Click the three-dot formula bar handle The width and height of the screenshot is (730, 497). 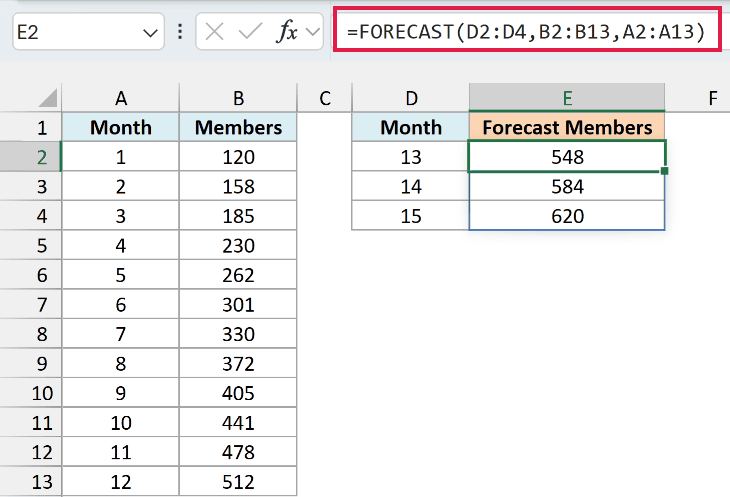coord(180,32)
